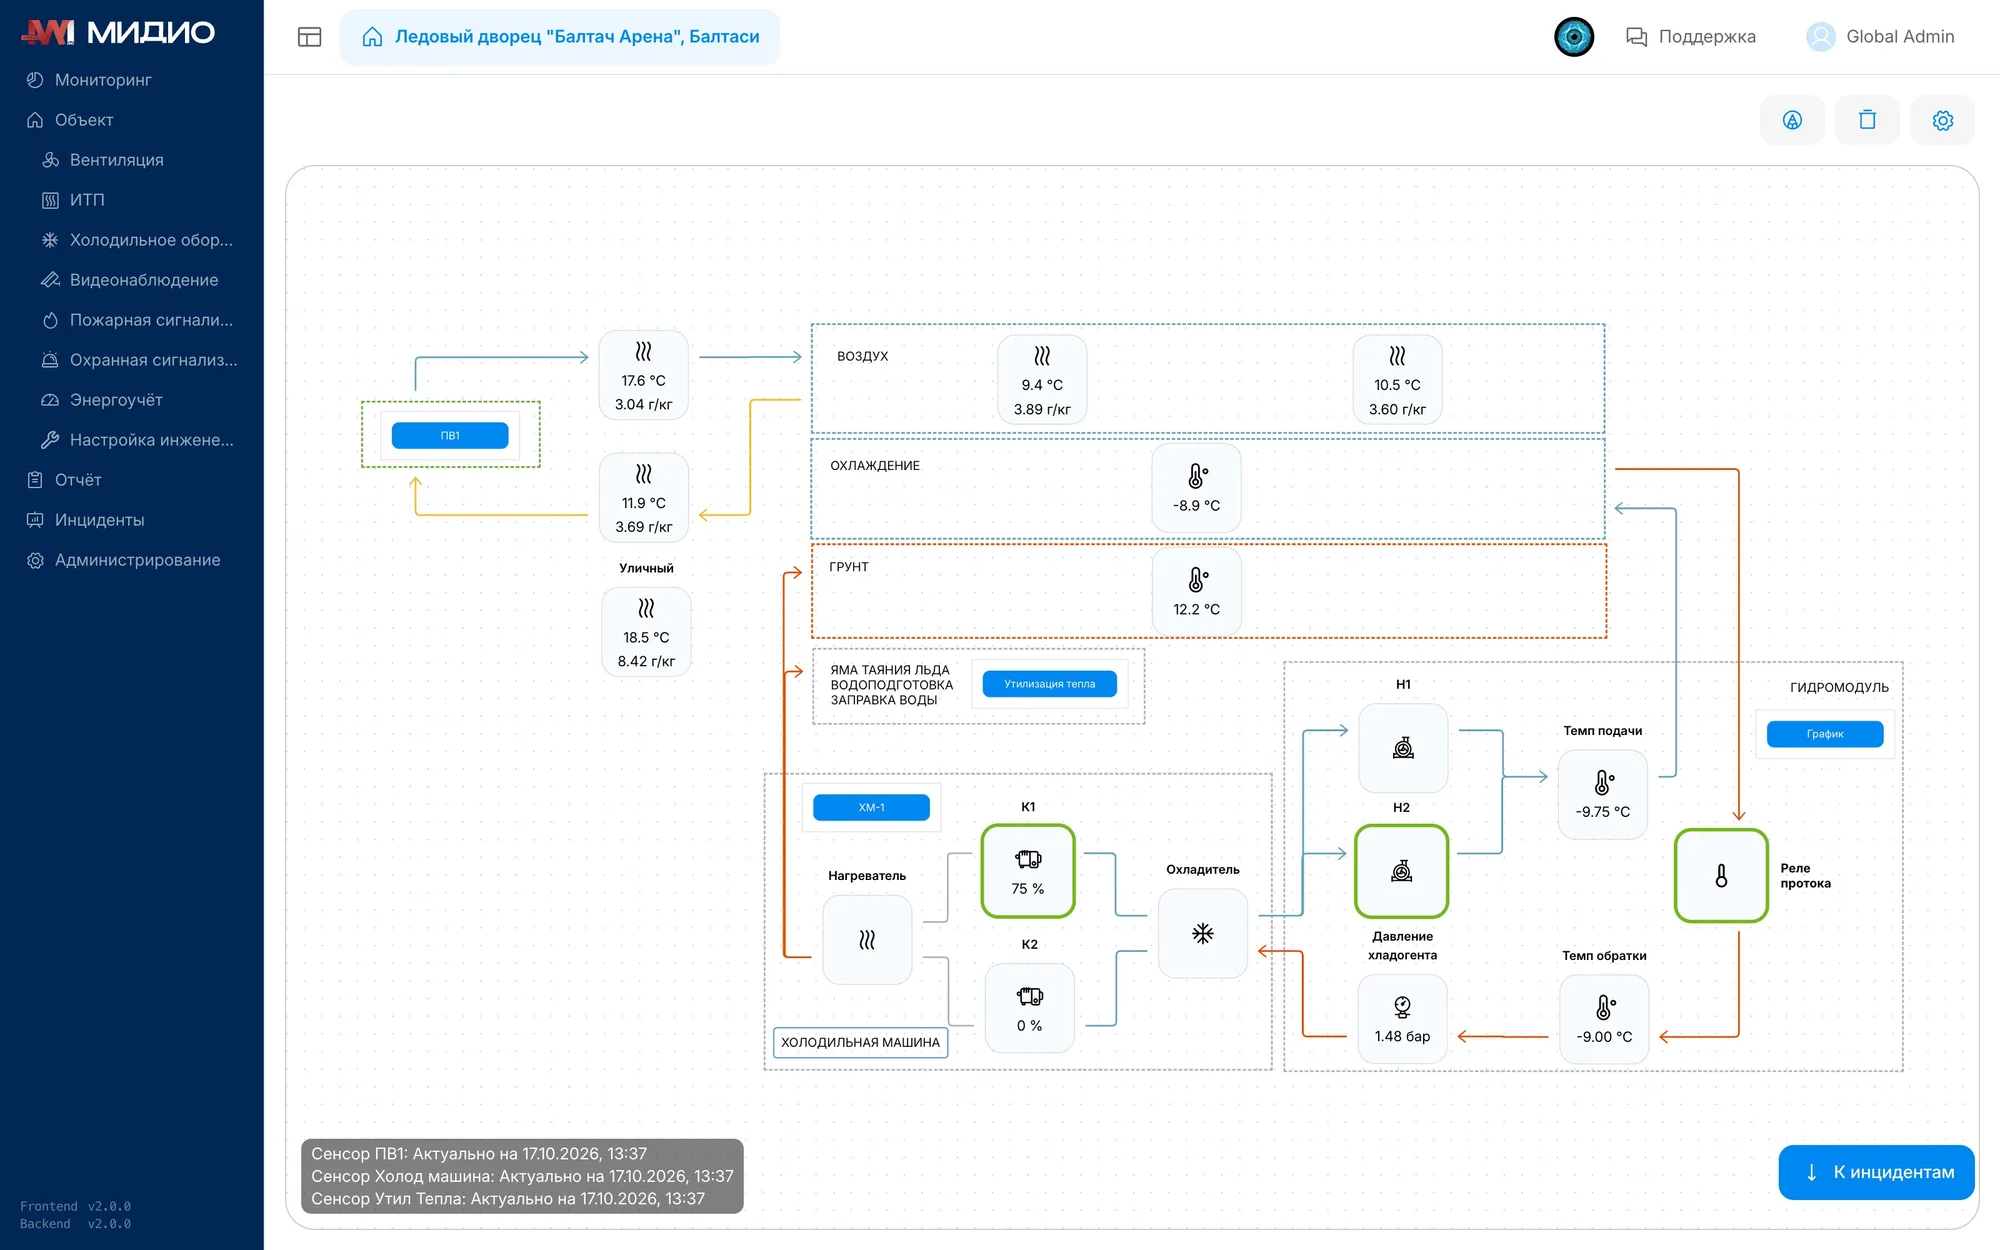
Task: Click the Утилизация тепла button
Action: 1049,684
